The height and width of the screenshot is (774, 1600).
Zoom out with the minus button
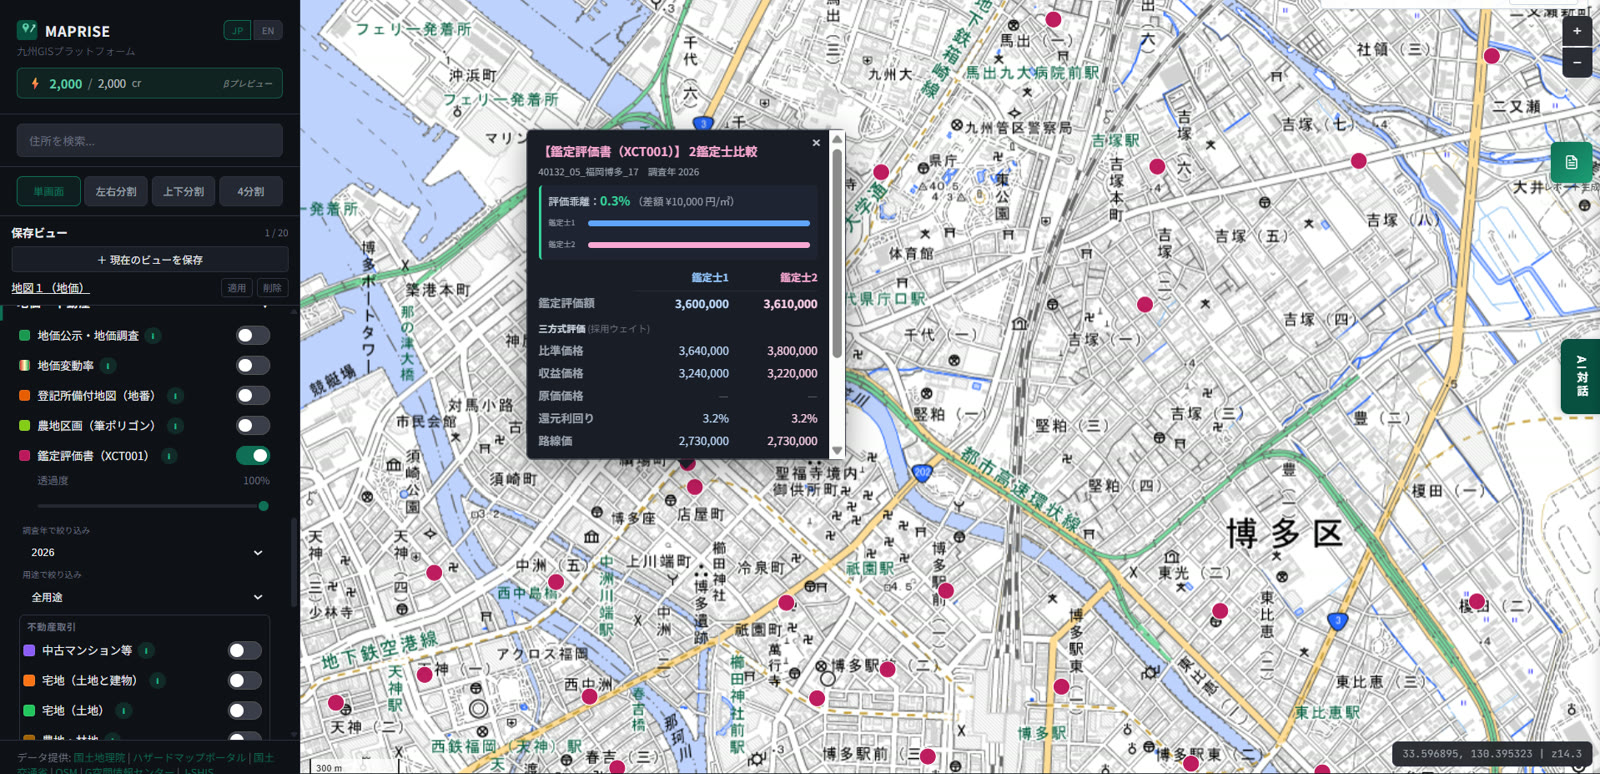(x=1577, y=62)
